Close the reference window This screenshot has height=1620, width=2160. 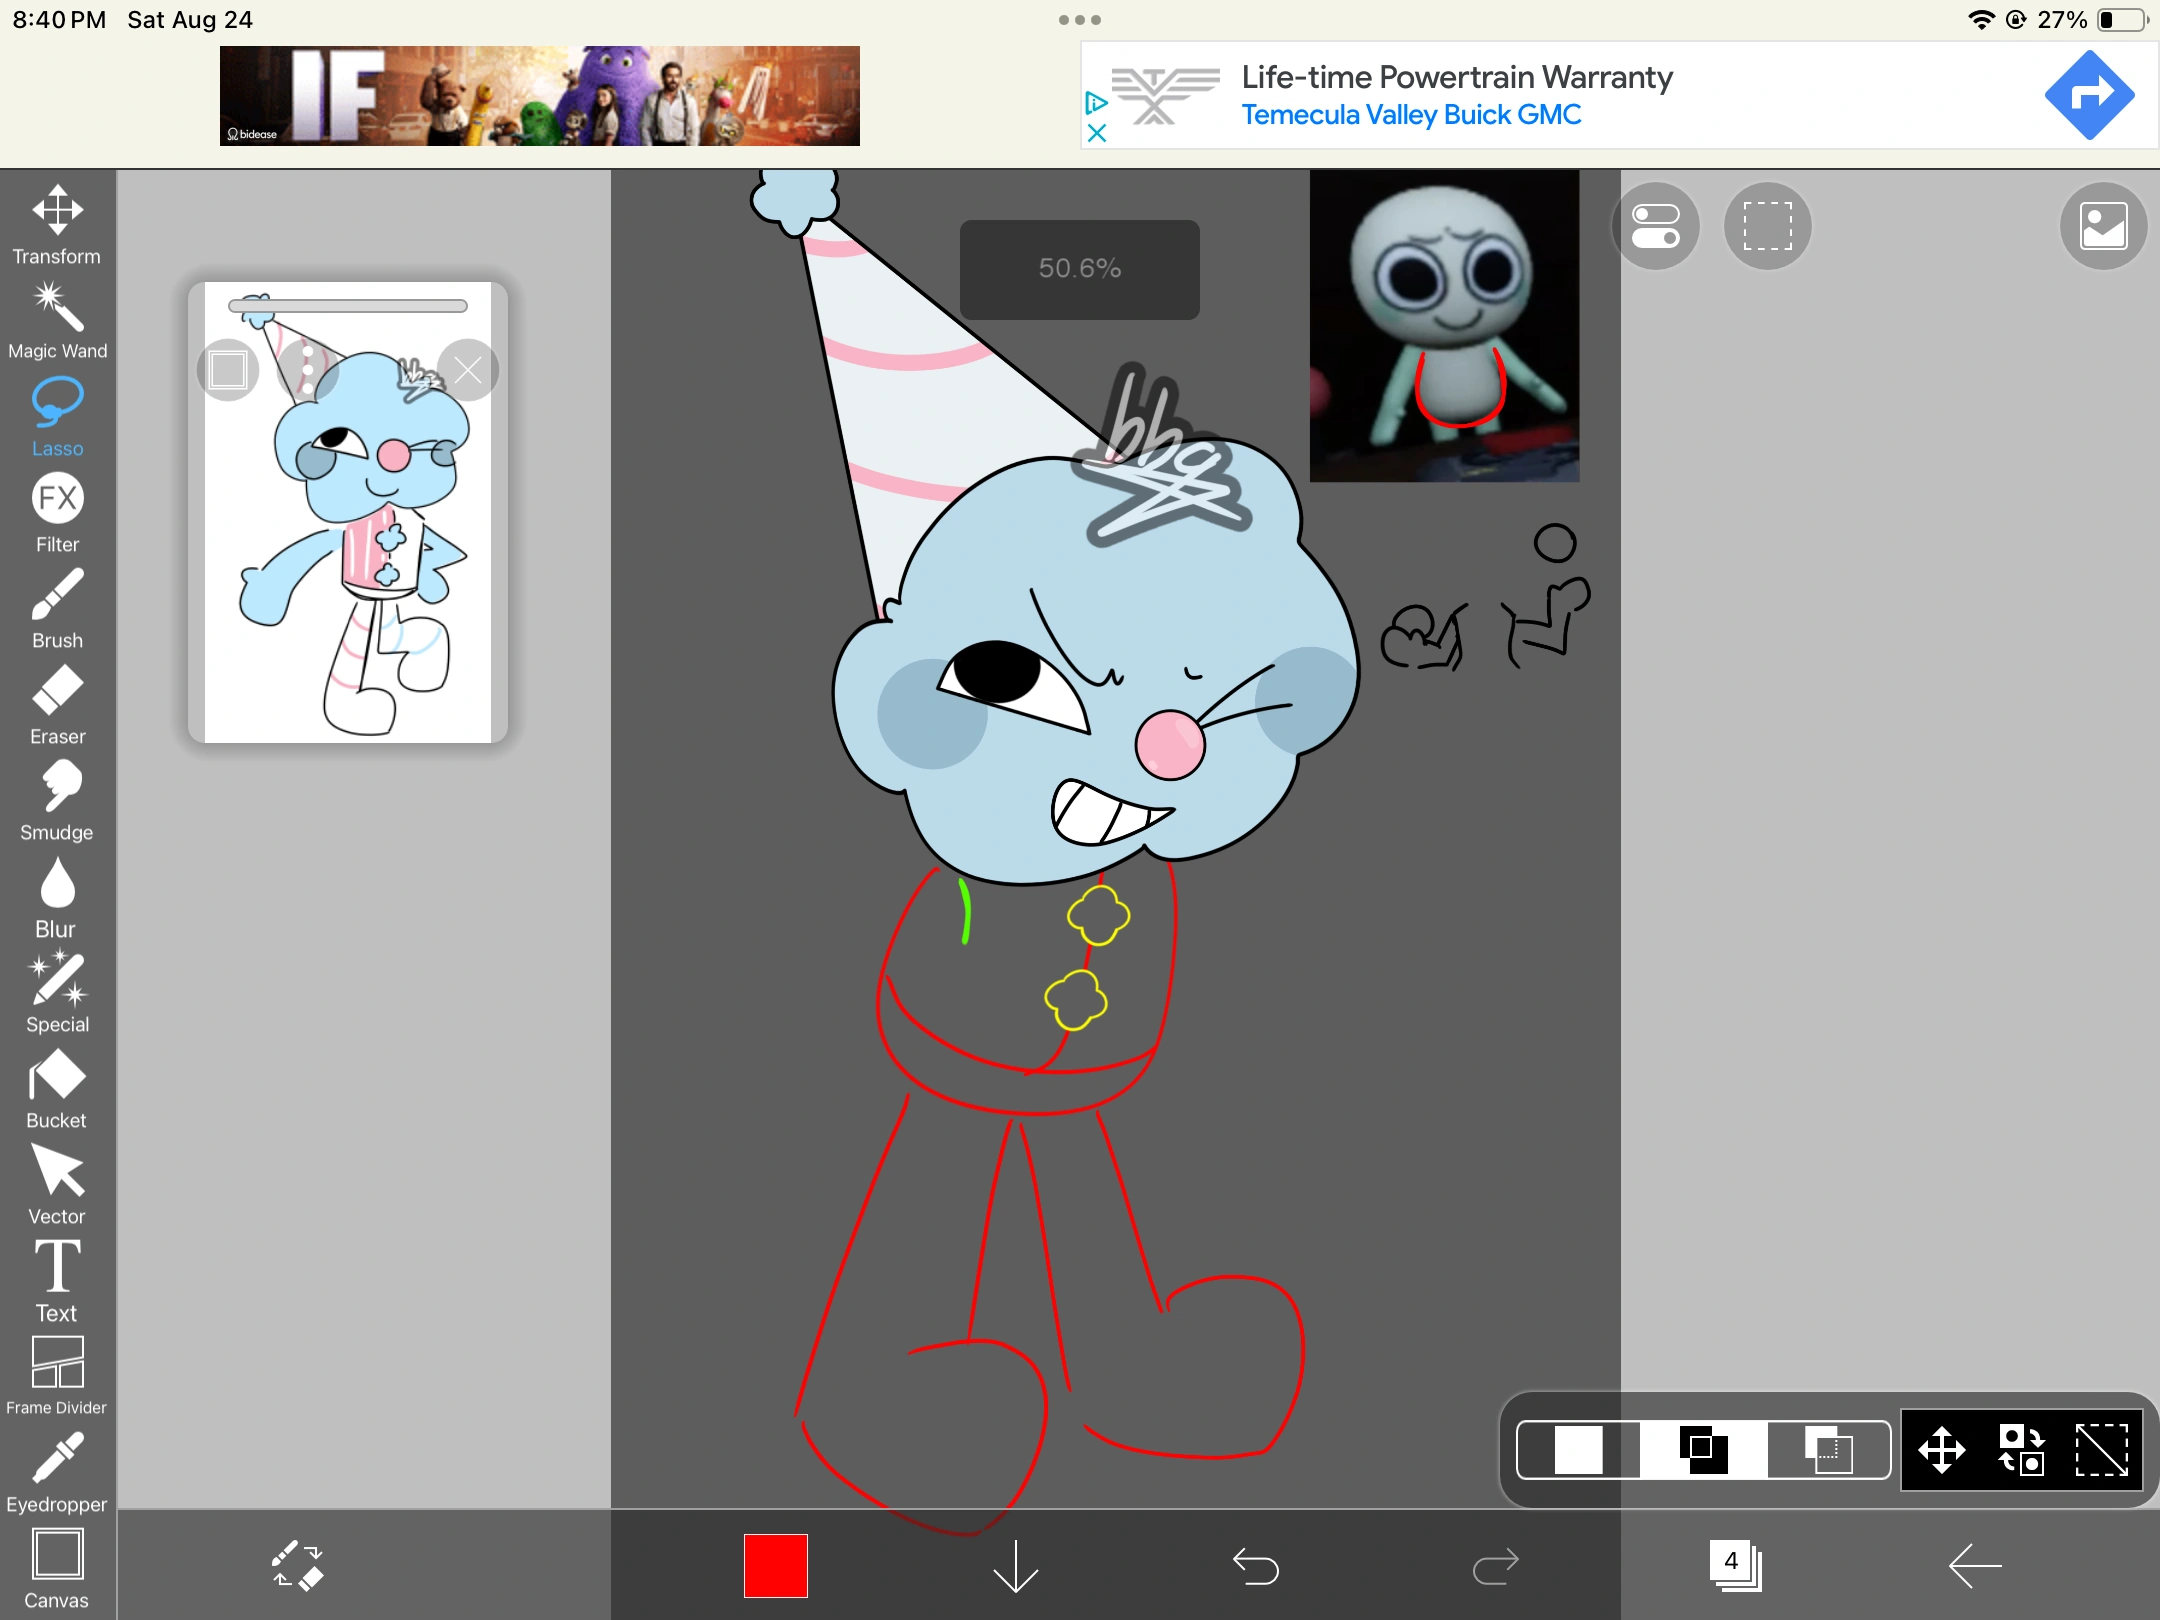point(468,370)
